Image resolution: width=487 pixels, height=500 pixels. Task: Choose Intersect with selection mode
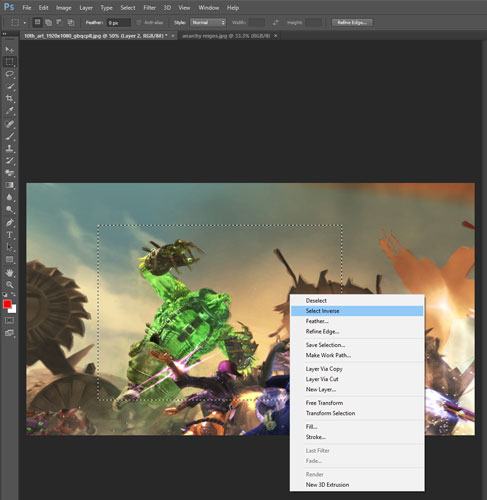[70, 22]
